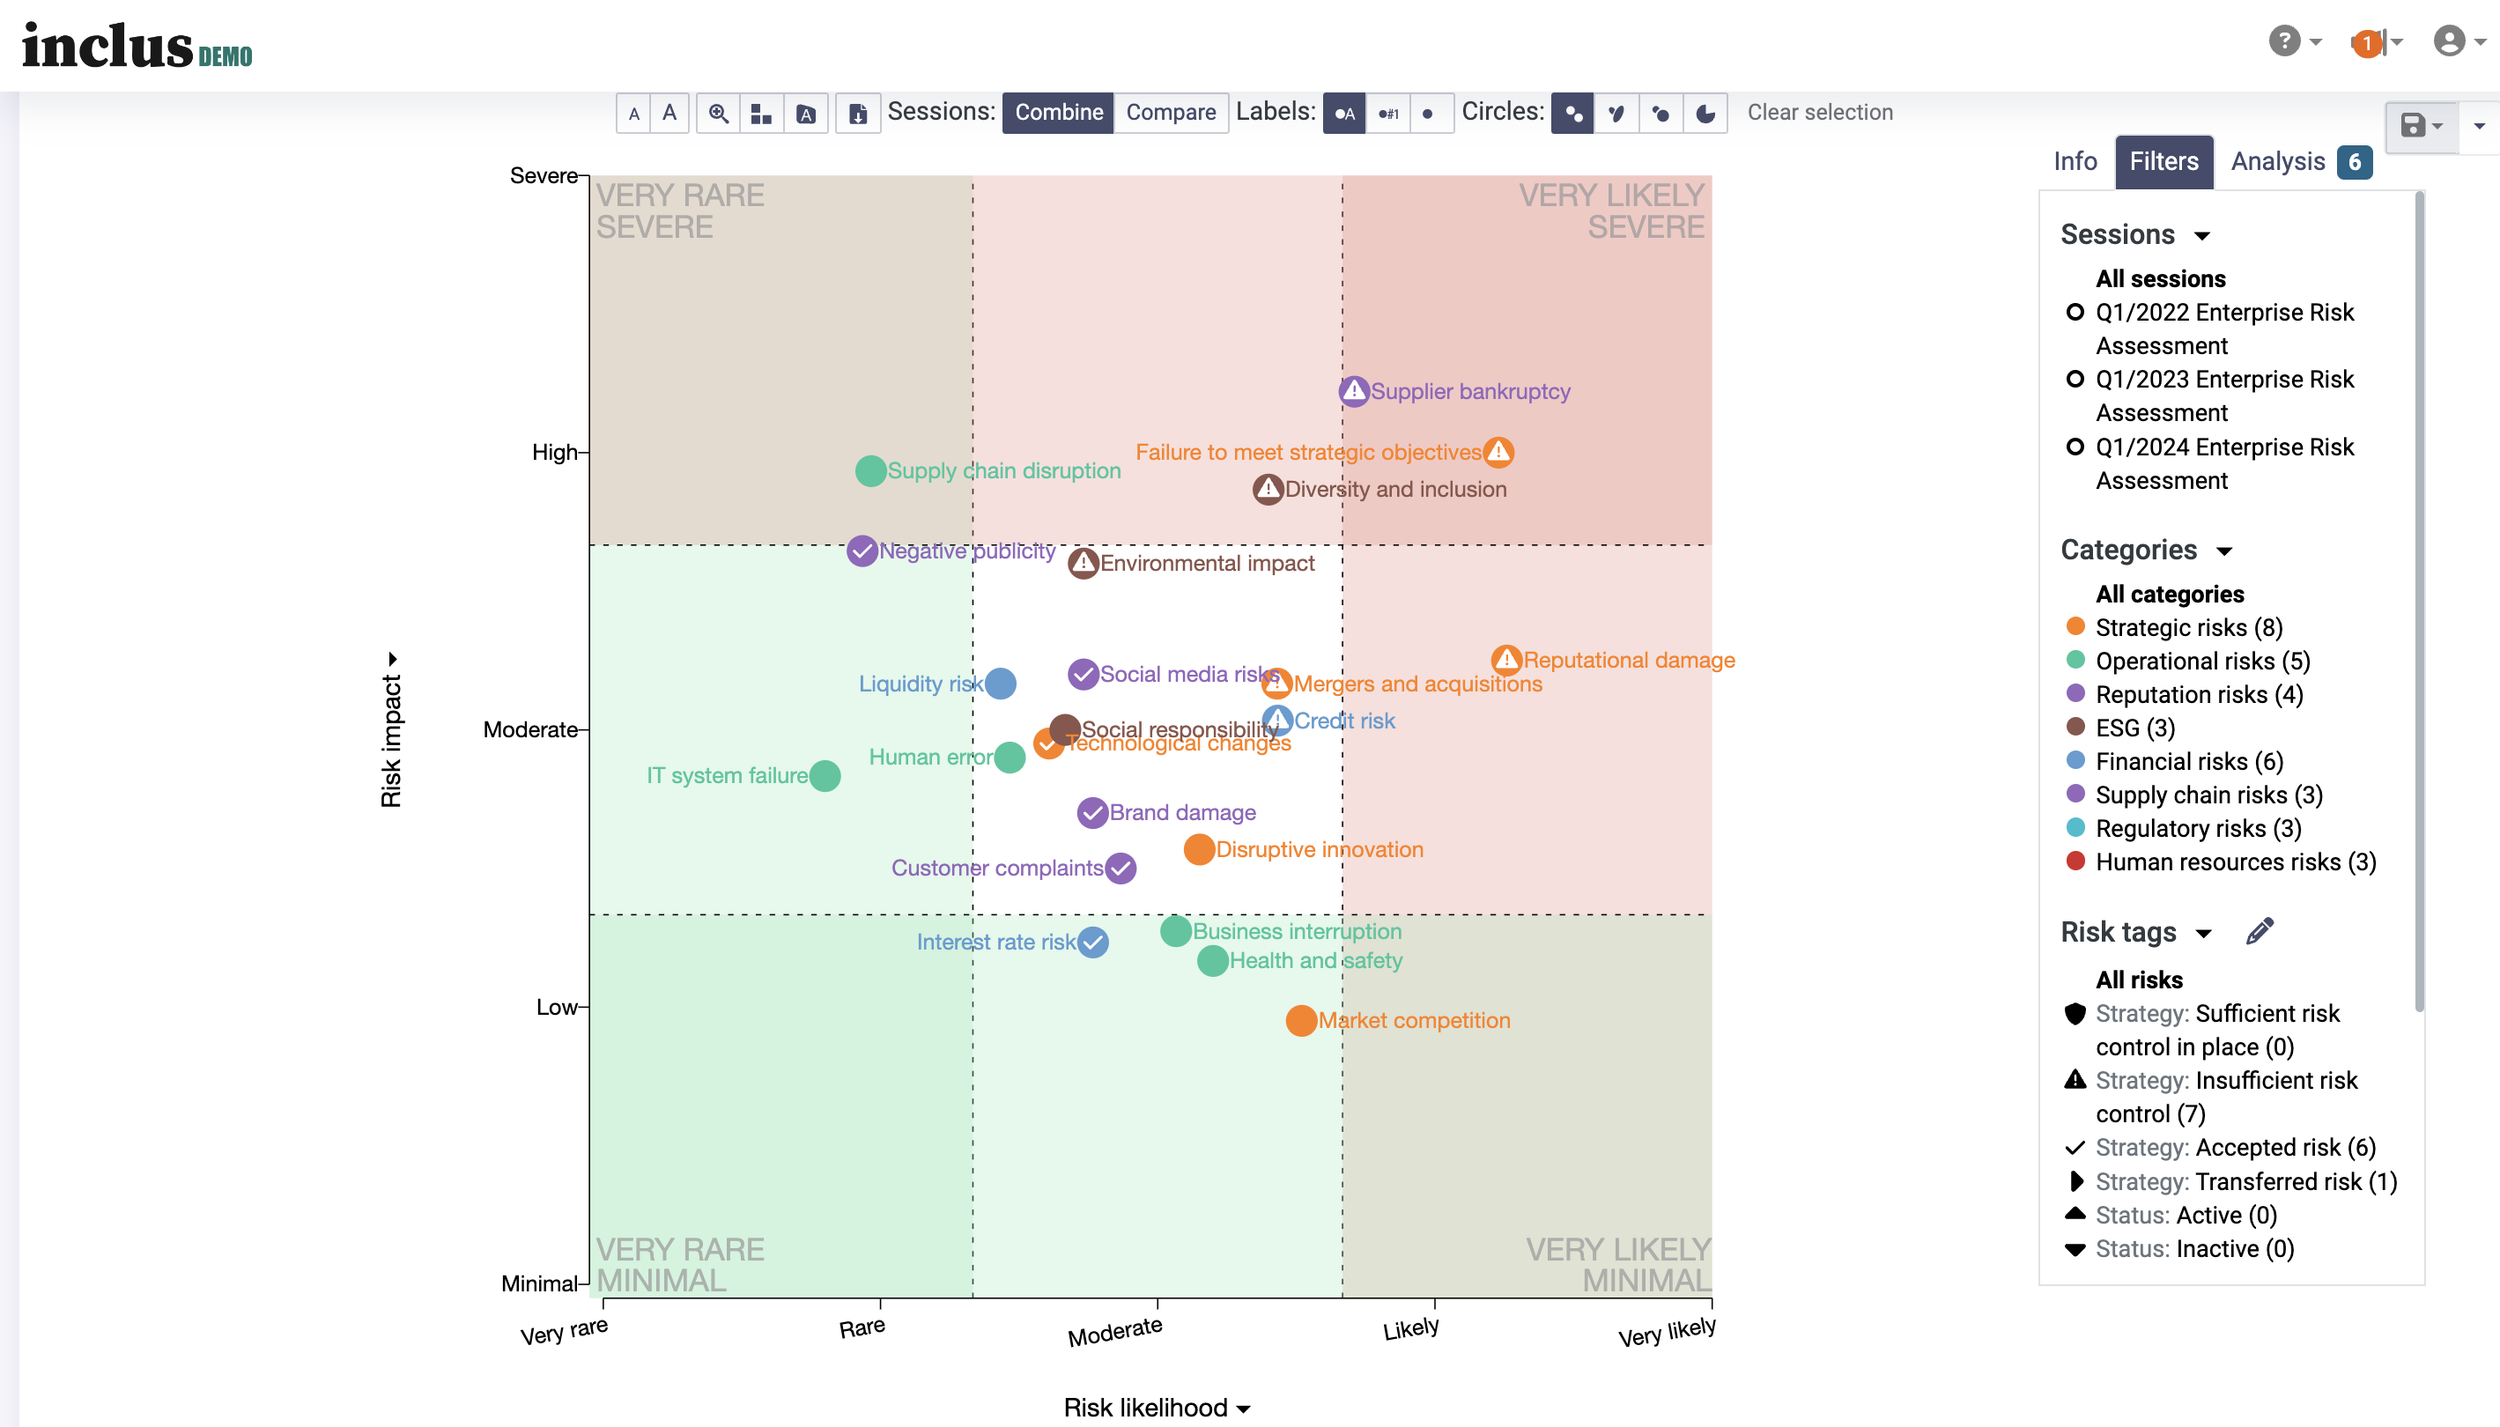Viewport: 2500px width, 1427px height.
Task: Click the edit risk tags pencil icon
Action: (2259, 932)
